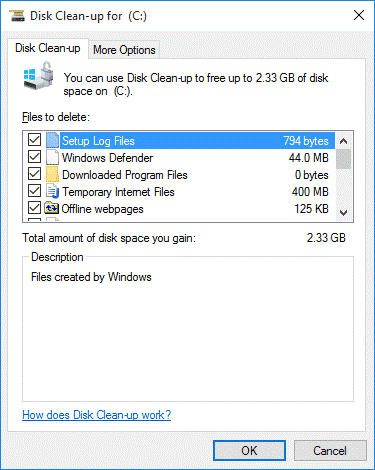
Task: Click the Temporary Internet Files page icon
Action: [x=52, y=192]
